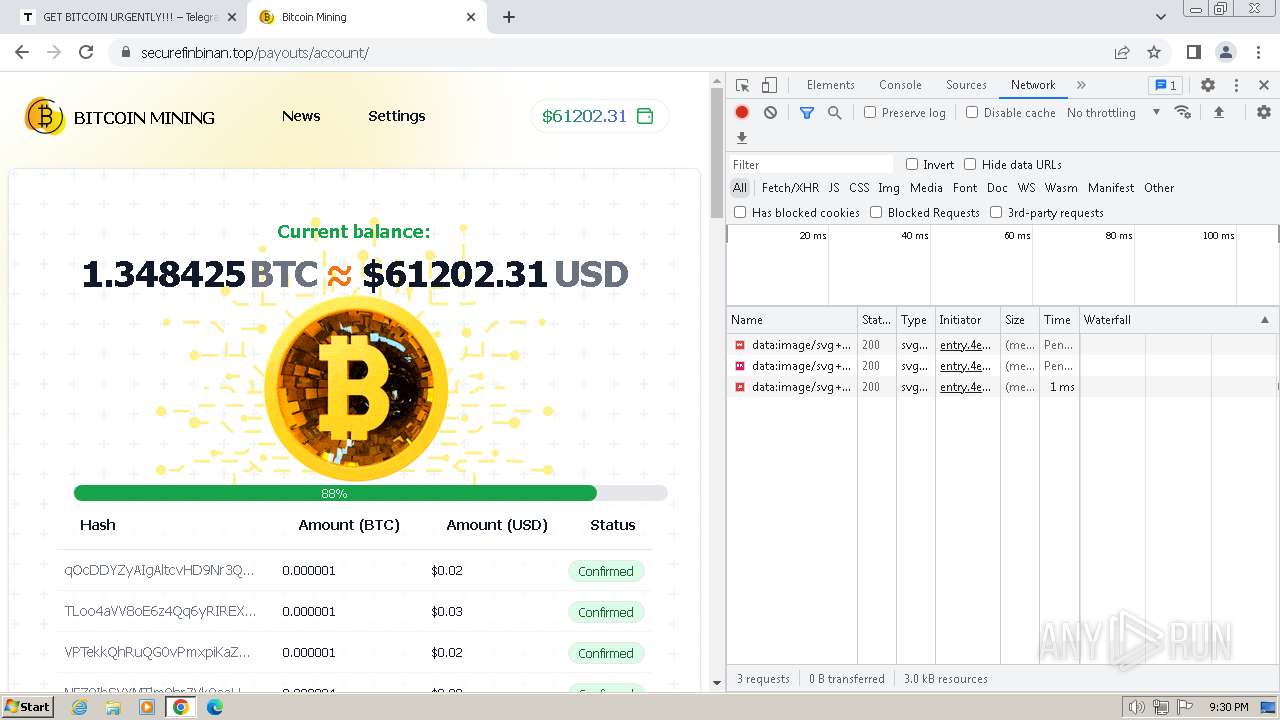Image resolution: width=1280 pixels, height=720 pixels.
Task: Click the wallet icon beside $61202.31
Action: (x=645, y=116)
